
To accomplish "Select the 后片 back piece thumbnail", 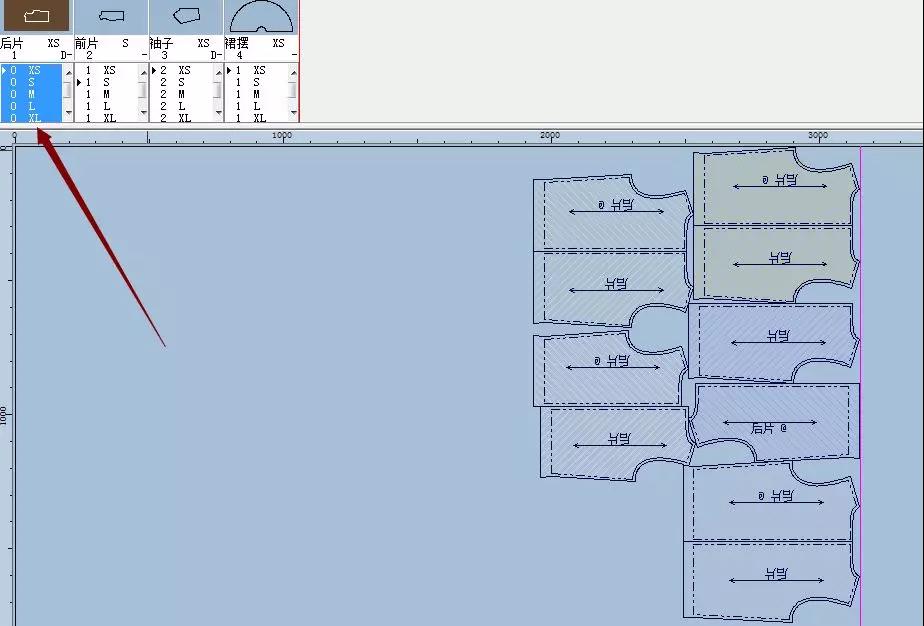I will 36,15.
